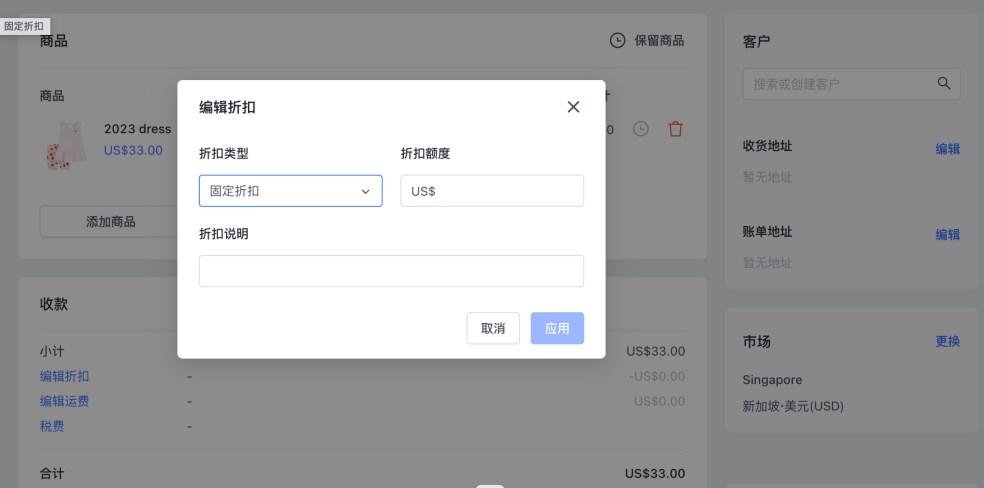
Task: Open the 2023 dress product thumbnail
Action: (x=67, y=145)
